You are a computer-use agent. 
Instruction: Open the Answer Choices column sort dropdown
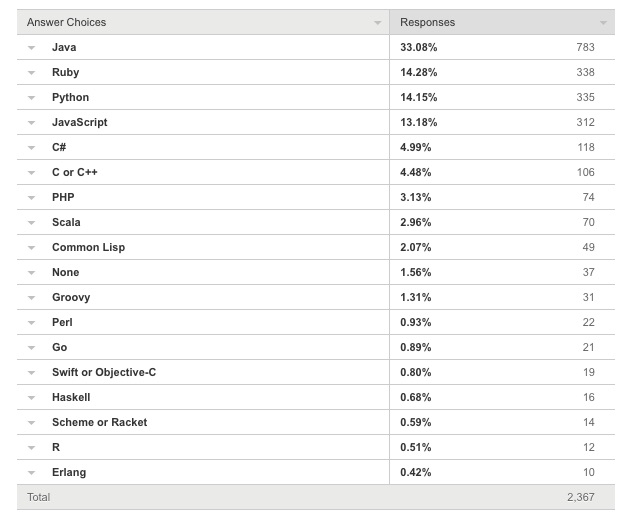[377, 23]
